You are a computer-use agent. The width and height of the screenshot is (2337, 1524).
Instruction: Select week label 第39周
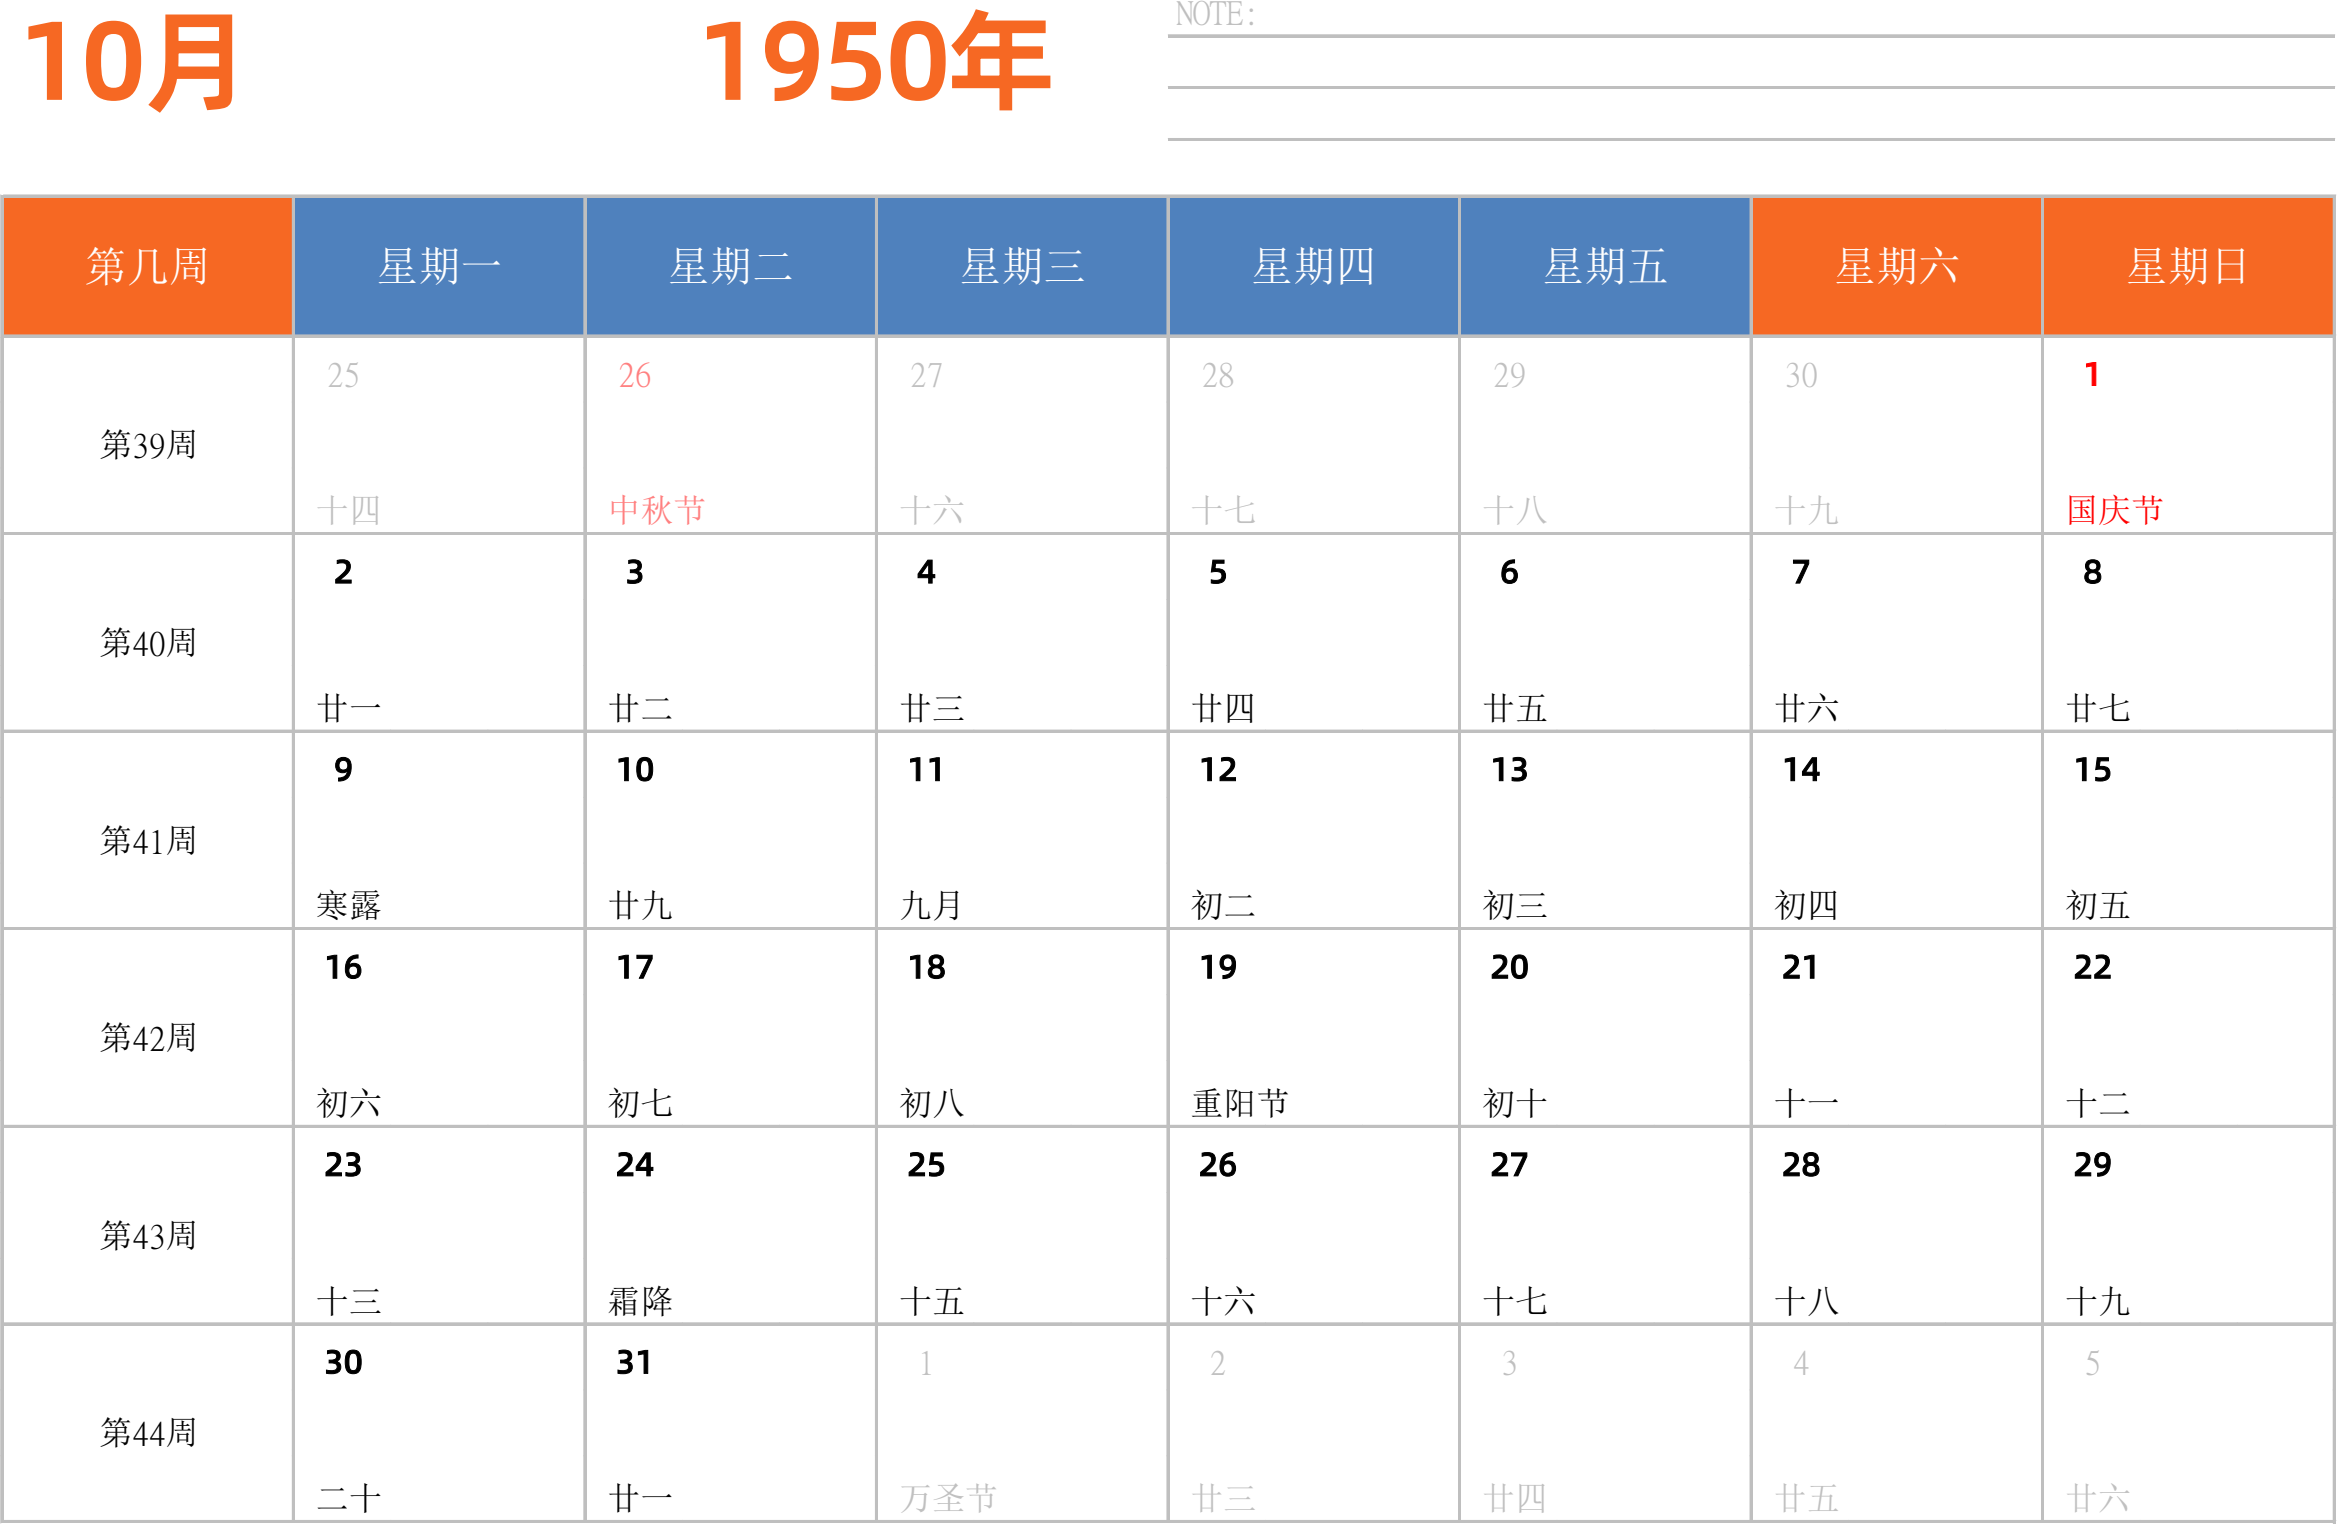(147, 444)
